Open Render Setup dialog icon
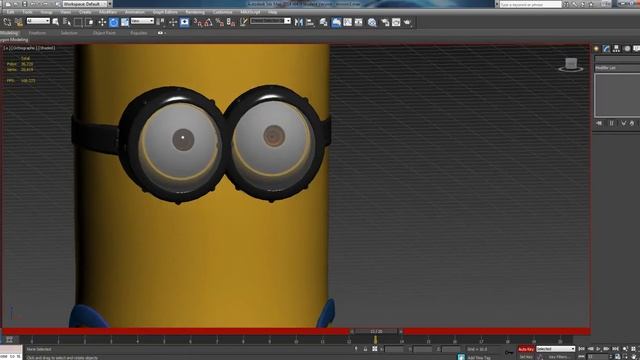 pos(385,22)
